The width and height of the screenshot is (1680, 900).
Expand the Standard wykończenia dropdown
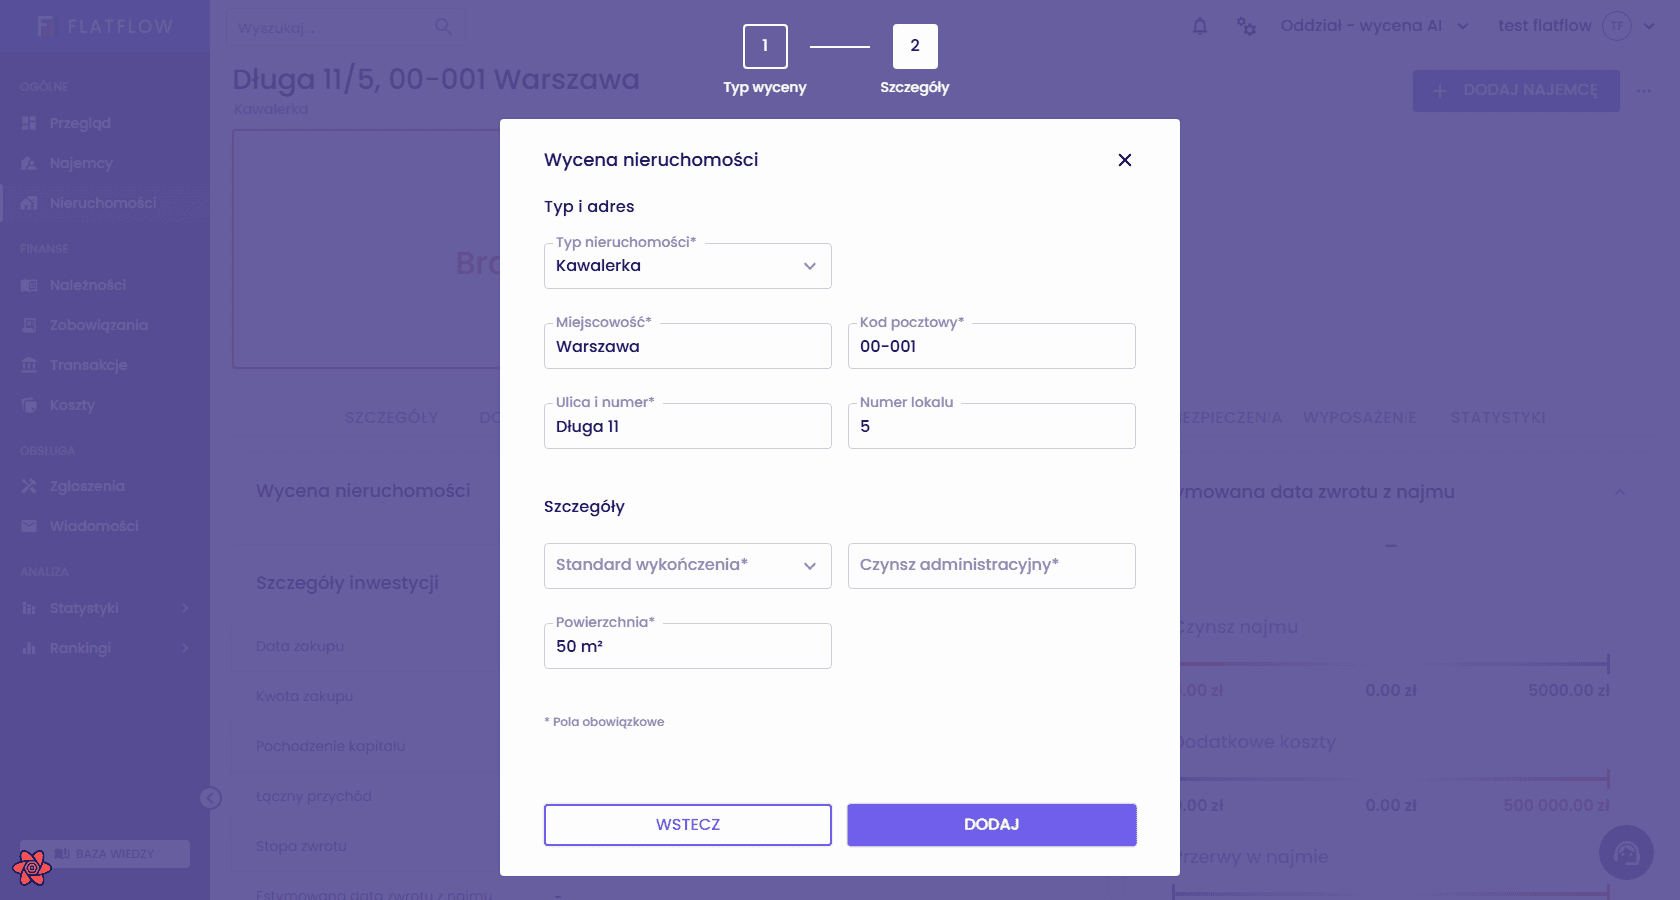[688, 566]
